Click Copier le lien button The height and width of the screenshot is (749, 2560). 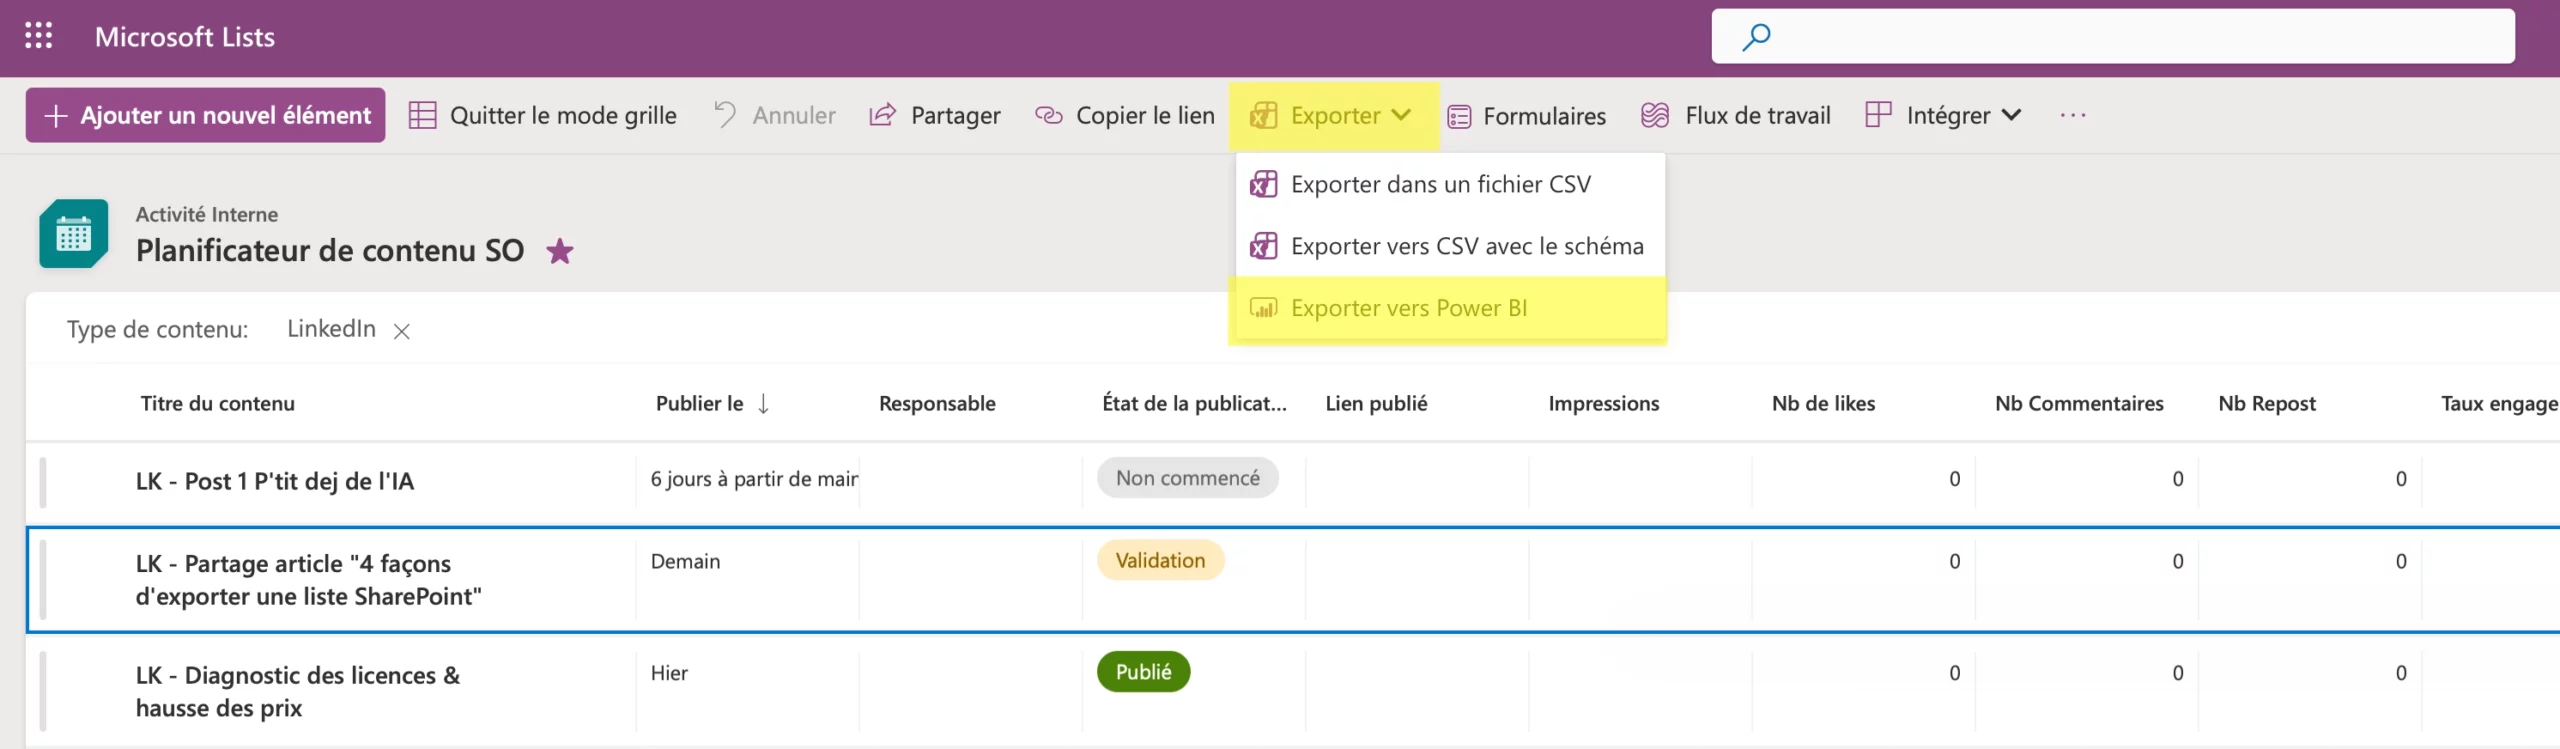tap(1125, 115)
